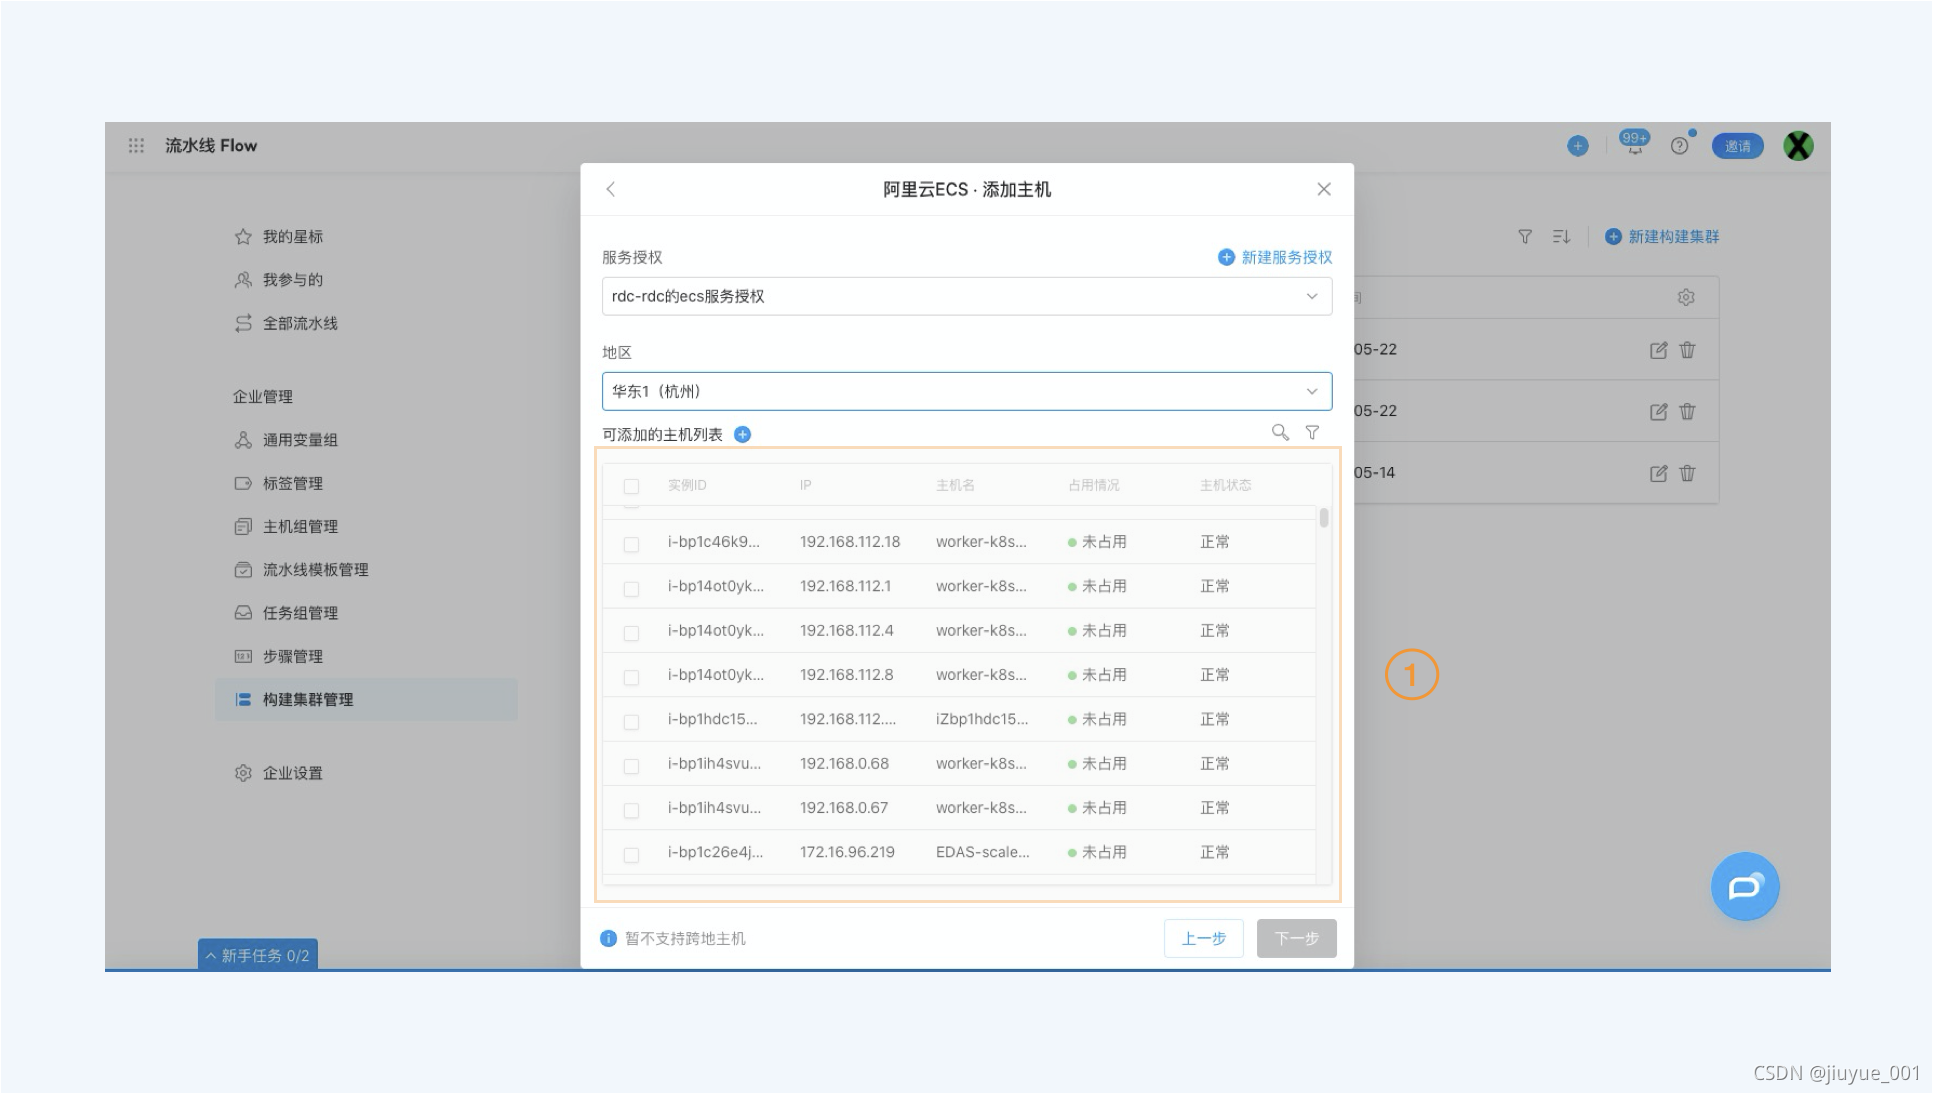
Task: Check the EDAS-scale host row
Action: pyautogui.click(x=631, y=854)
